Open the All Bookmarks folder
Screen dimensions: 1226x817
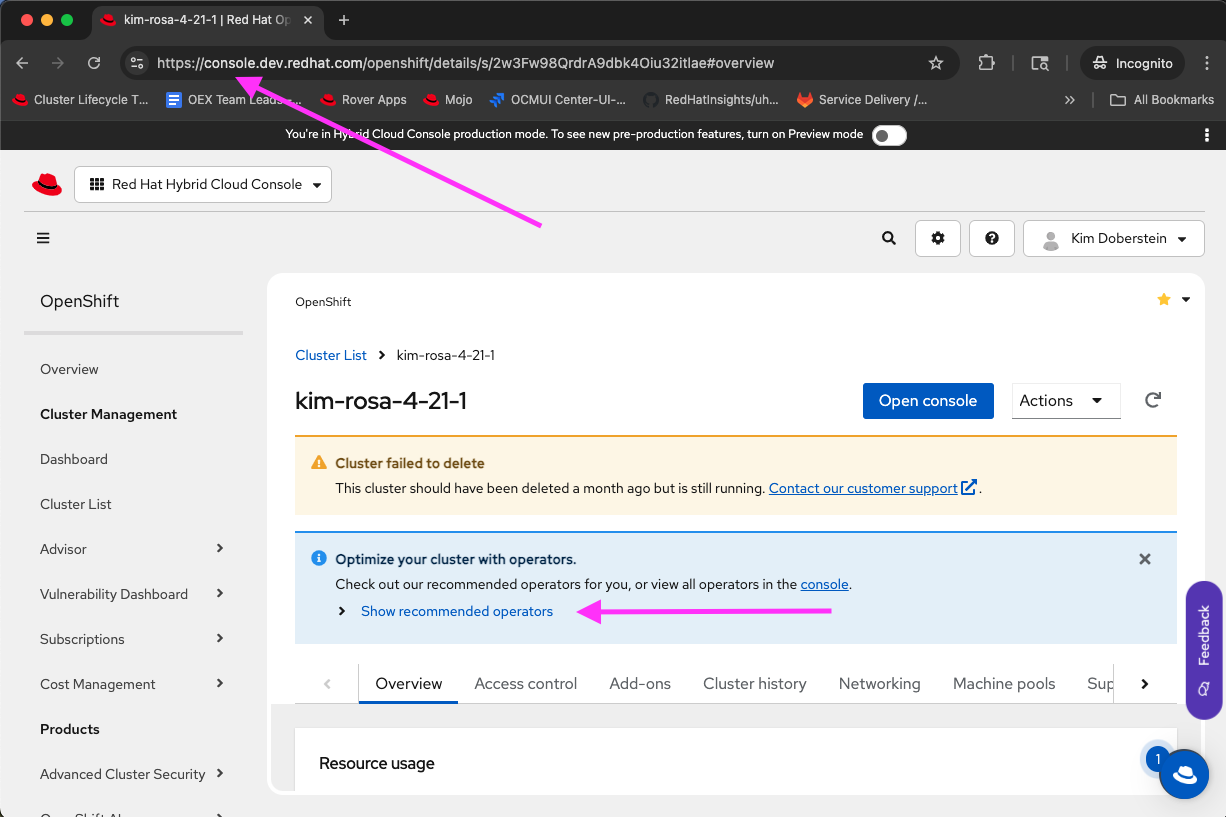tap(1162, 99)
